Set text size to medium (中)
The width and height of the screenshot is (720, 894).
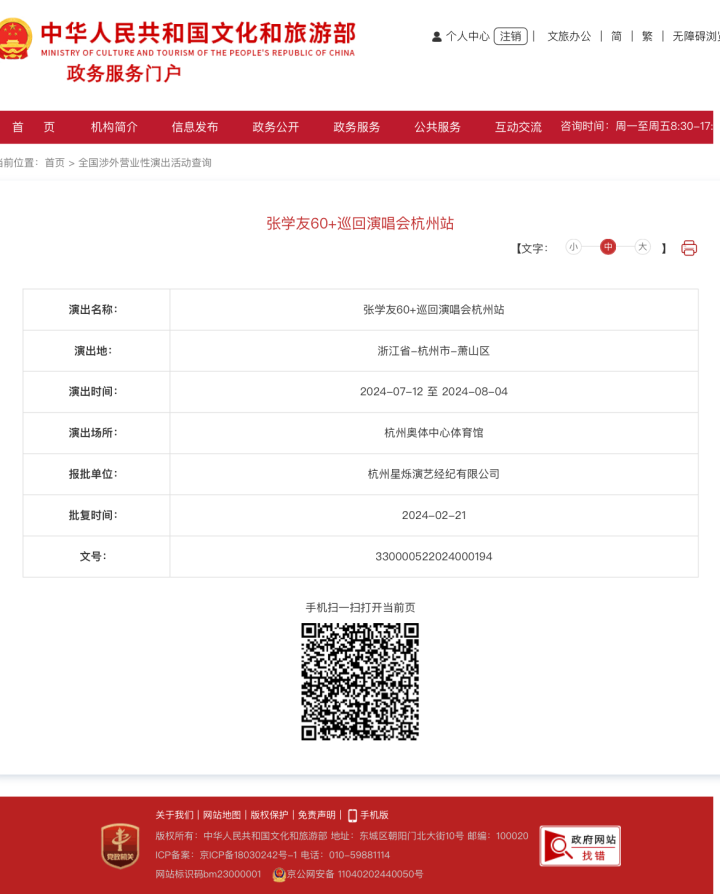(x=608, y=247)
